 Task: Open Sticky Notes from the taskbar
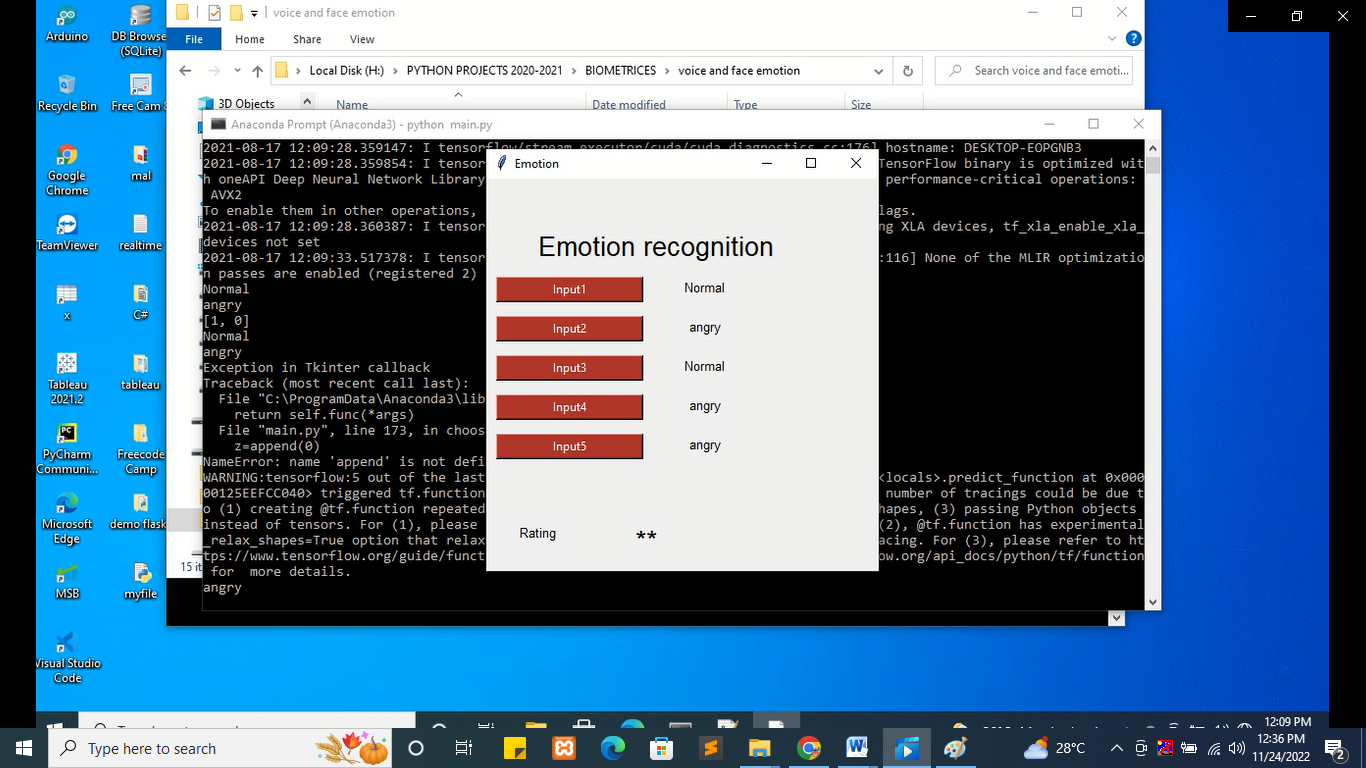[514, 748]
